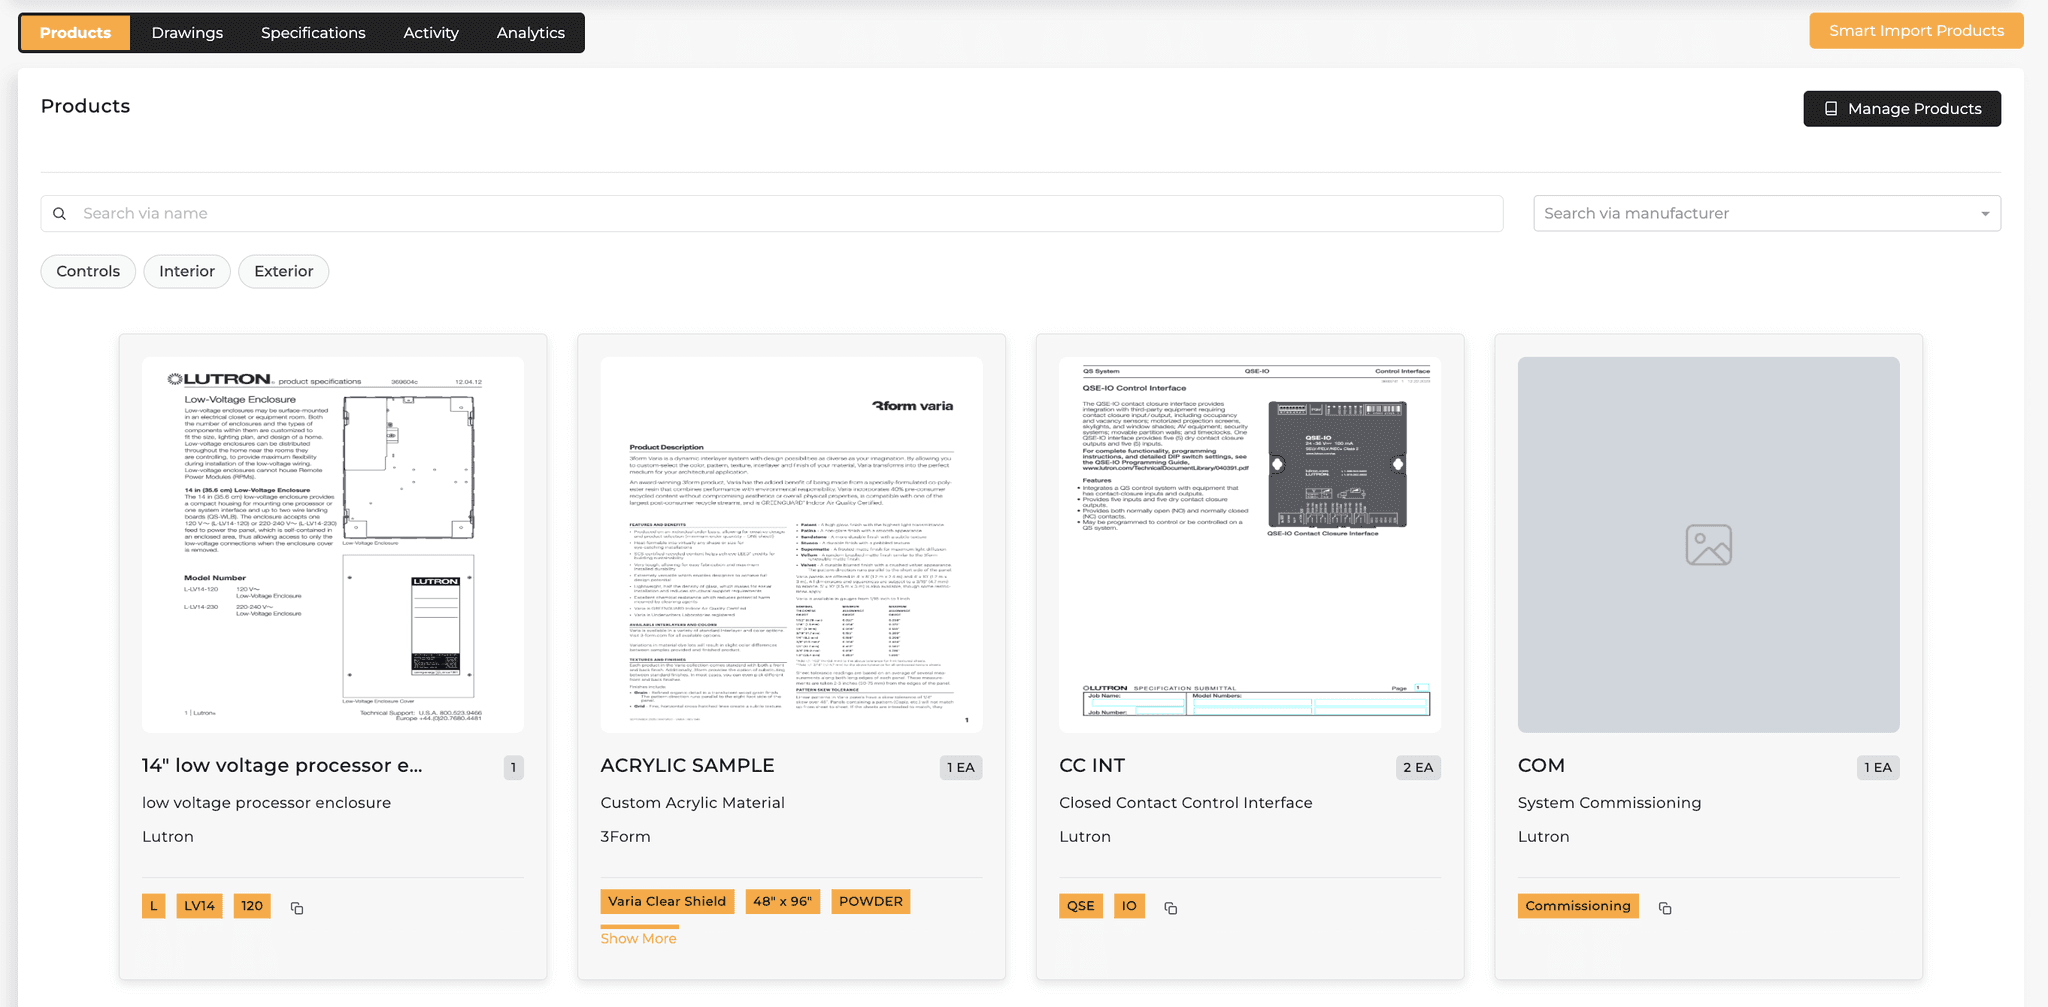Click the 120 tag
2048x1007 pixels.
(252, 906)
